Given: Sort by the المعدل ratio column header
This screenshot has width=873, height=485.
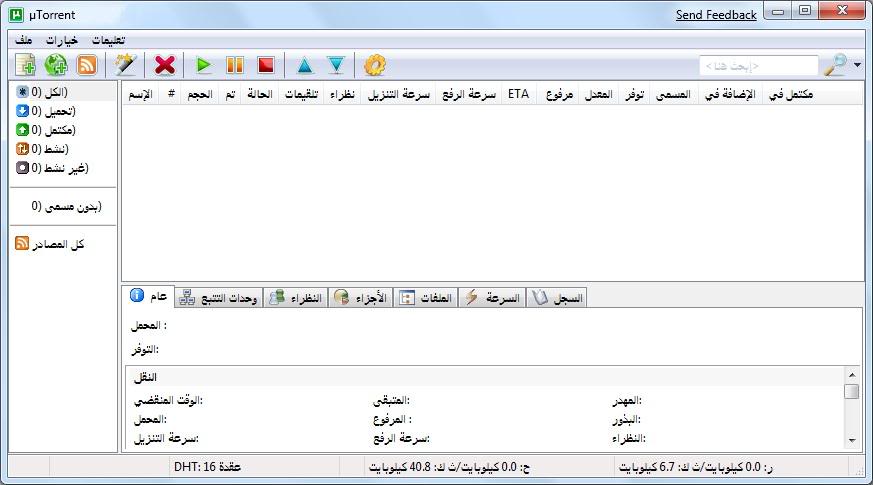Looking at the screenshot, I should coord(599,95).
